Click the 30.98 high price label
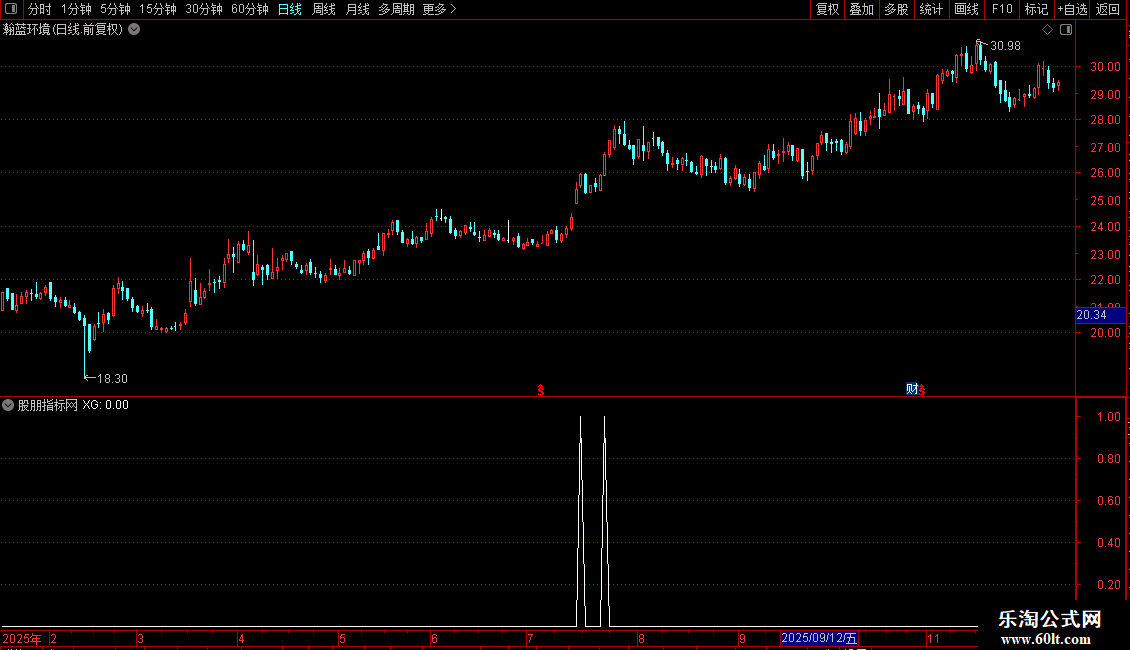 point(1005,46)
